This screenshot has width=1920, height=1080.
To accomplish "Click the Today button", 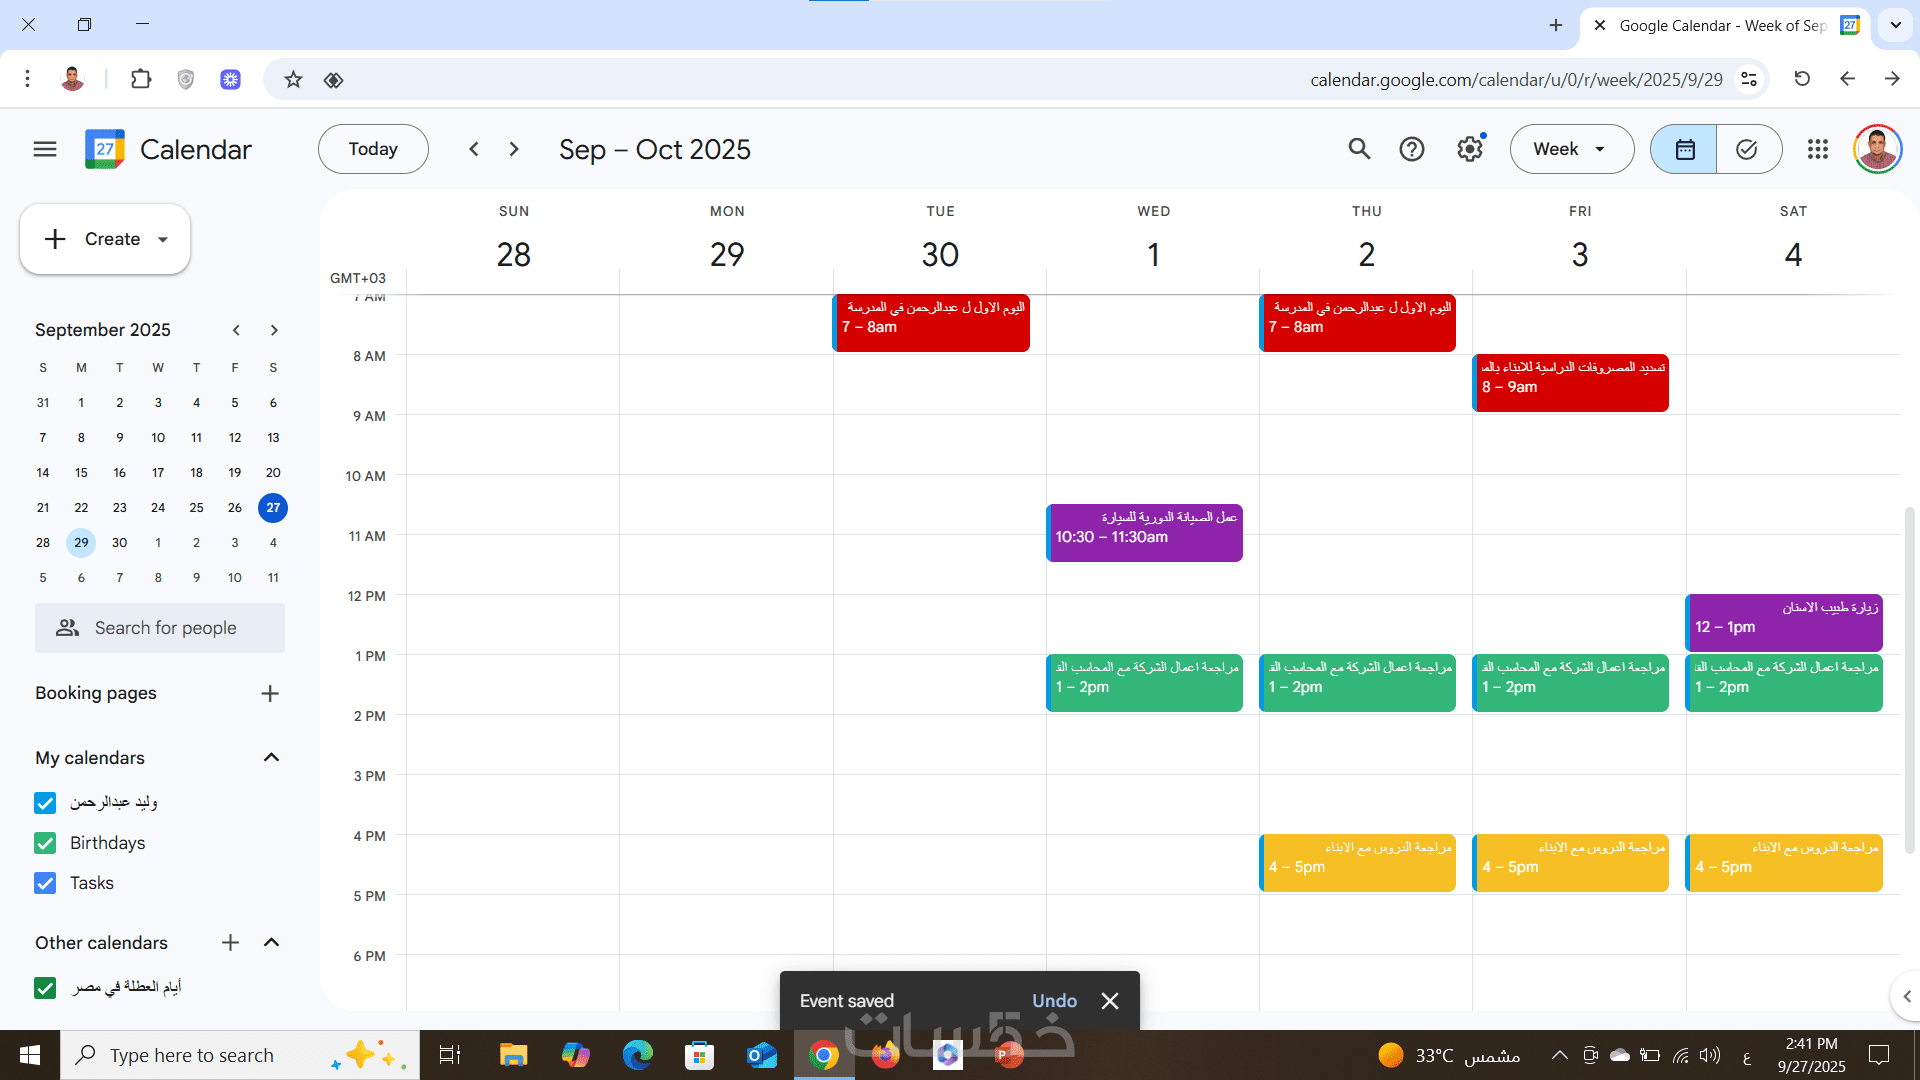I will pyautogui.click(x=373, y=149).
